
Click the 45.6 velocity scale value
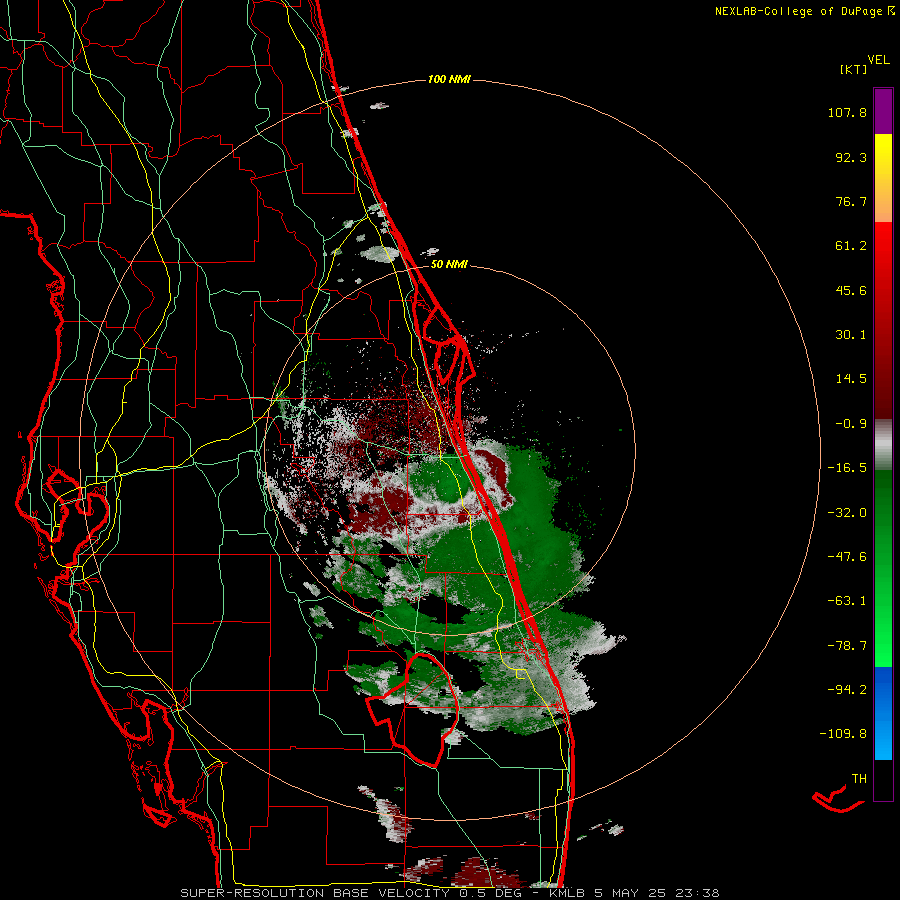[x=851, y=290]
